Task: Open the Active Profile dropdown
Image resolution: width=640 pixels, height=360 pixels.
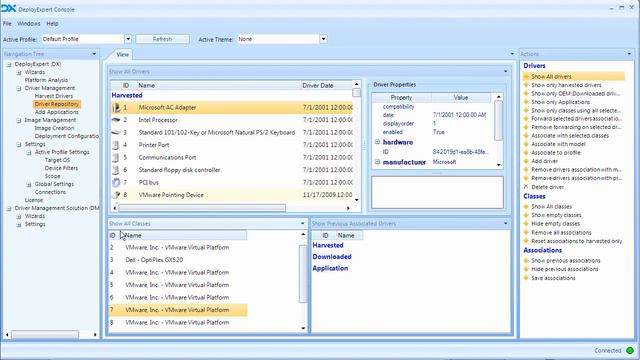Action: 128,39
